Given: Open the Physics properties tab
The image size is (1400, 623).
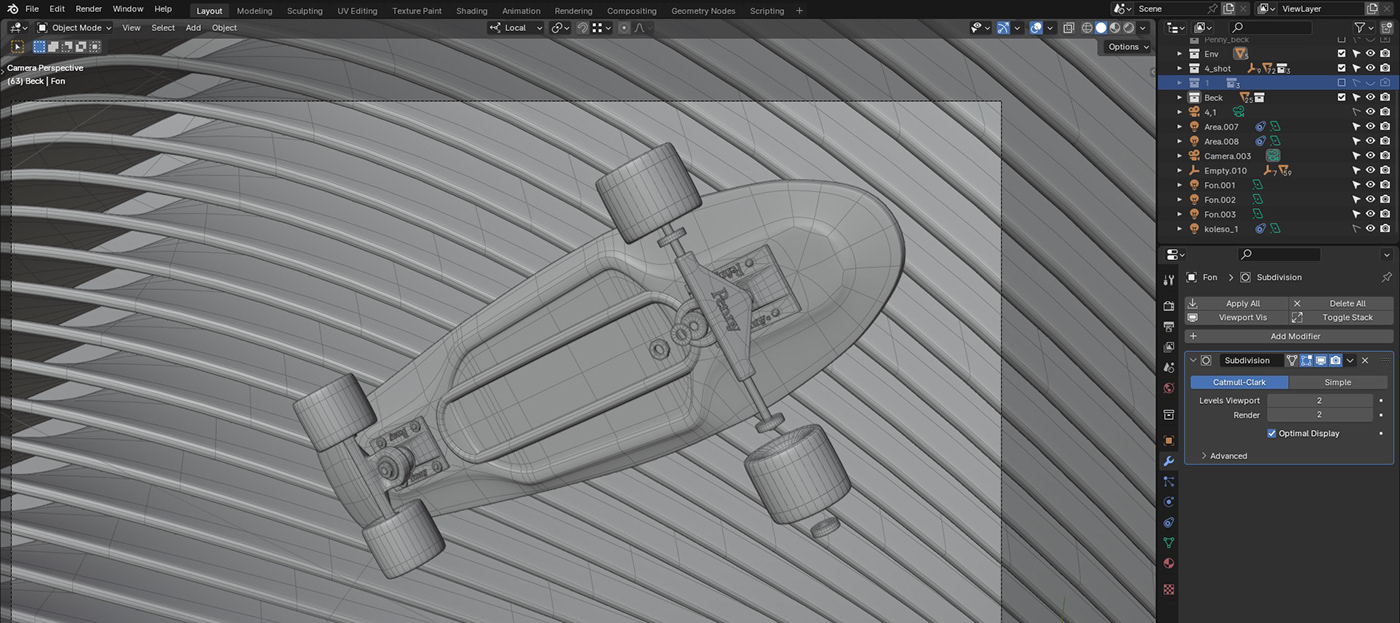Looking at the screenshot, I should (1168, 502).
